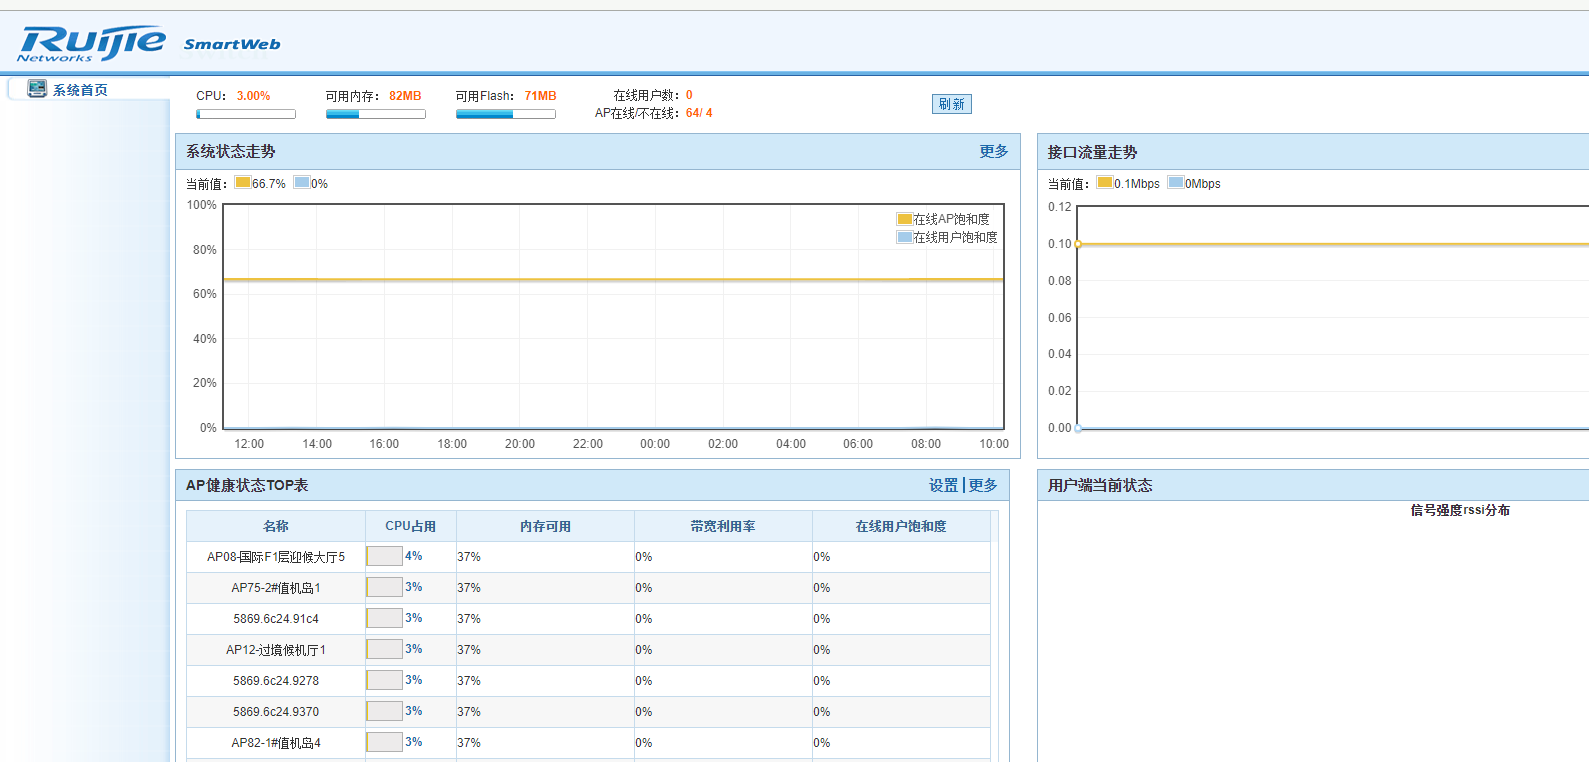Click the Ruijie Networks logo
Image resolution: width=1589 pixels, height=762 pixels.
(91, 44)
